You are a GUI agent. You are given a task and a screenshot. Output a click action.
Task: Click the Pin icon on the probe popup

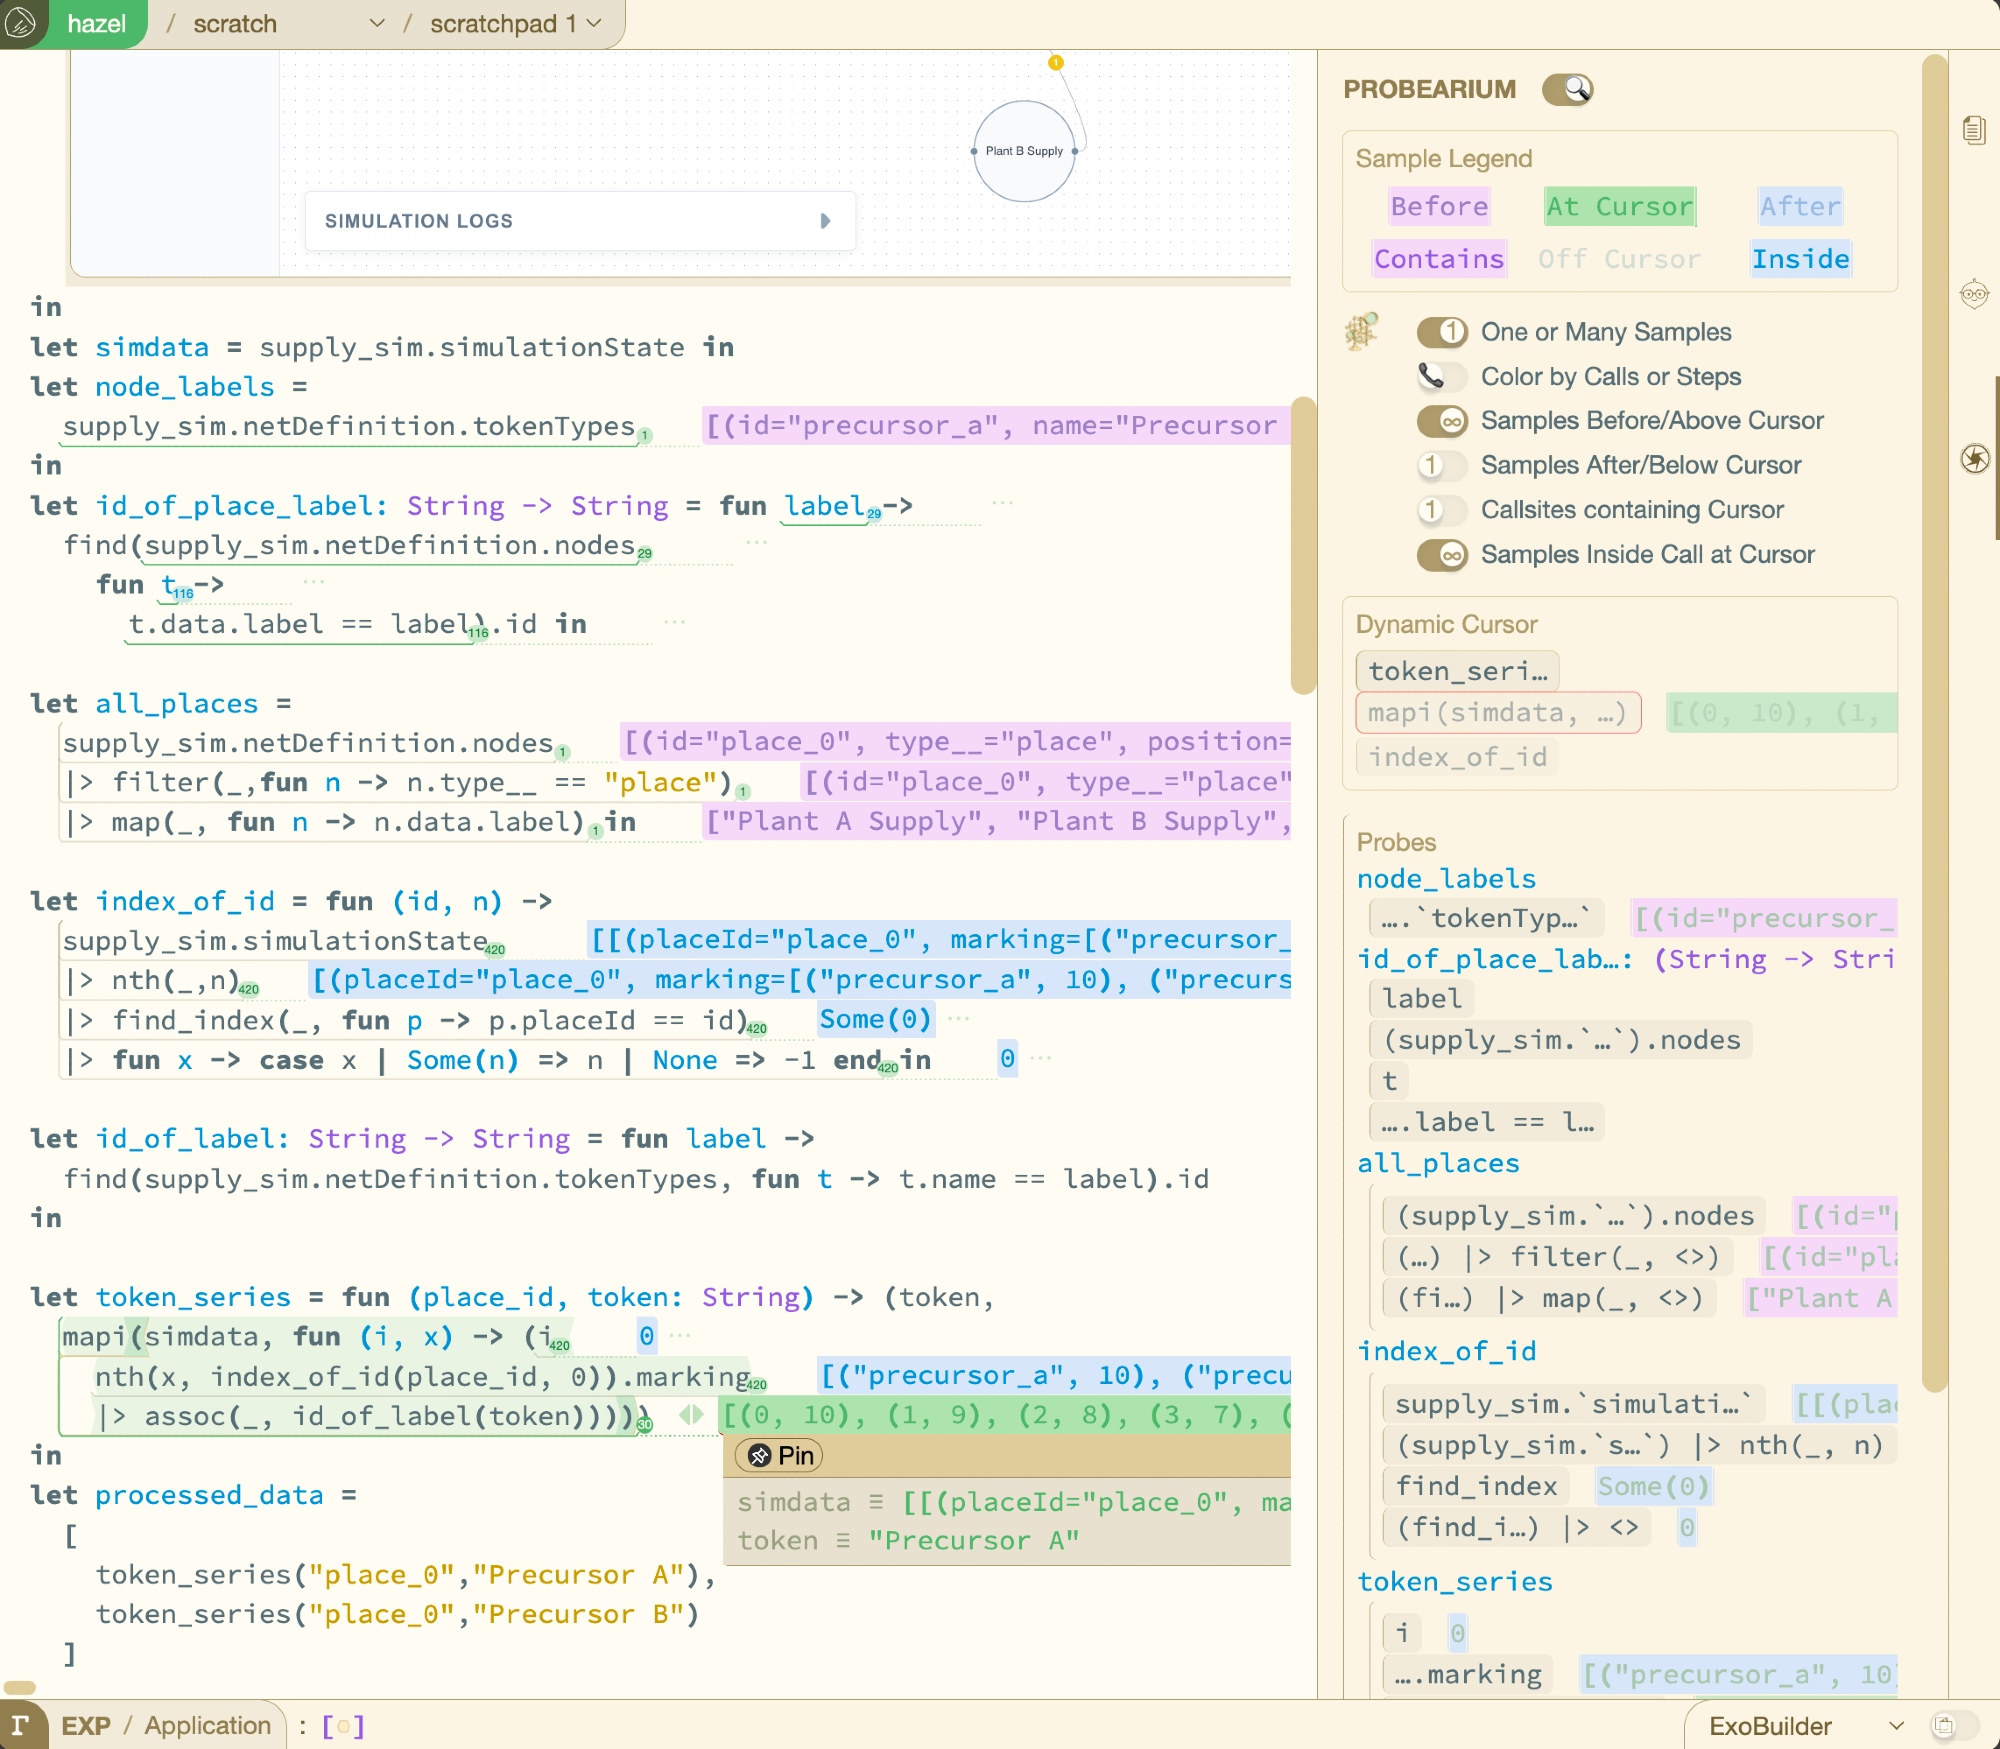(760, 1455)
